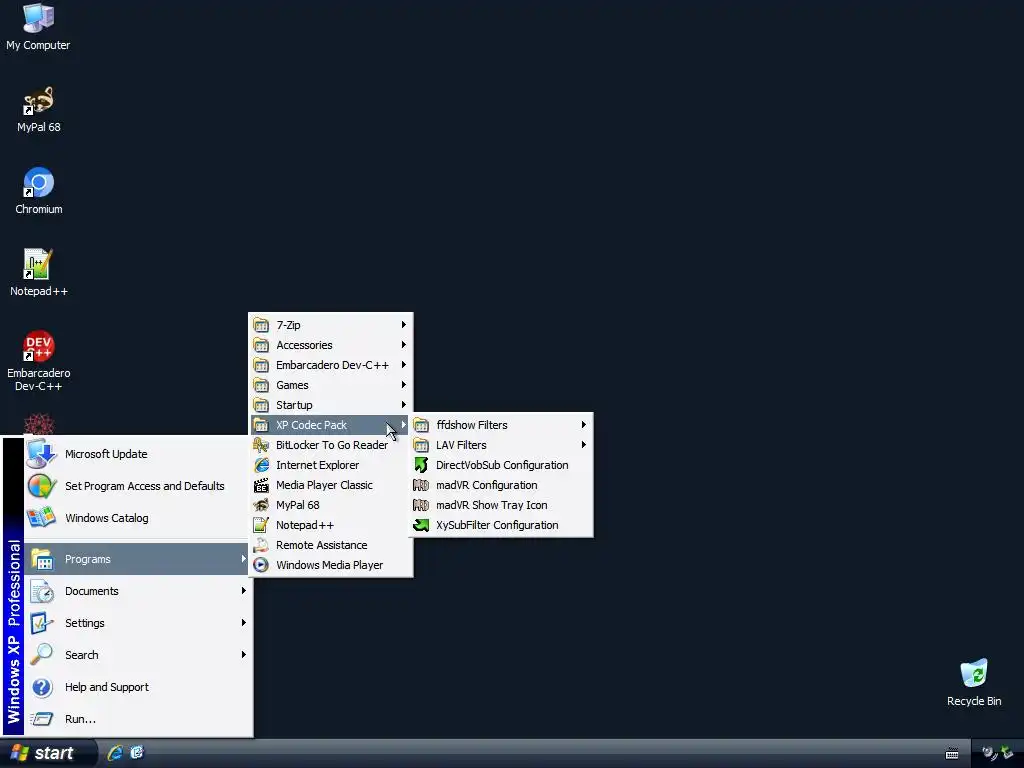Expand Embarcadero Dev-C++ folder arrow

(x=404, y=364)
